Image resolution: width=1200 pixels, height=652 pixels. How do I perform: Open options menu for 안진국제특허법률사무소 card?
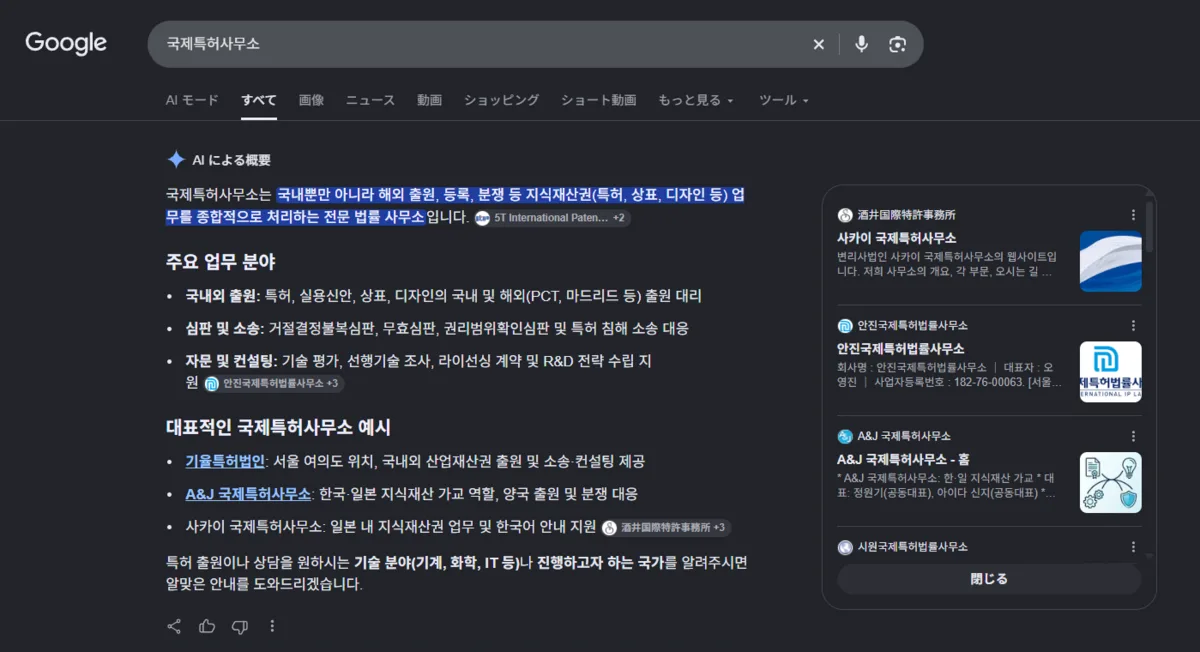(x=1133, y=325)
